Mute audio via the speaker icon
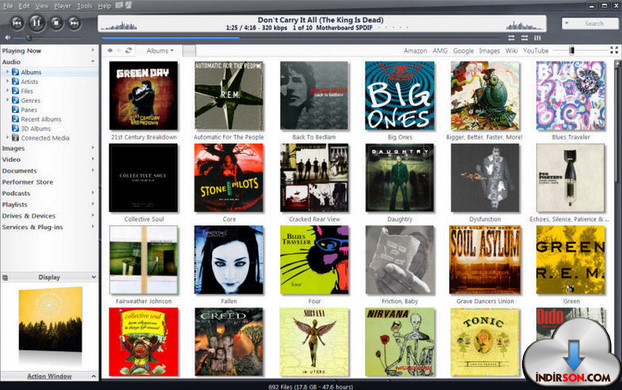 tap(7, 38)
